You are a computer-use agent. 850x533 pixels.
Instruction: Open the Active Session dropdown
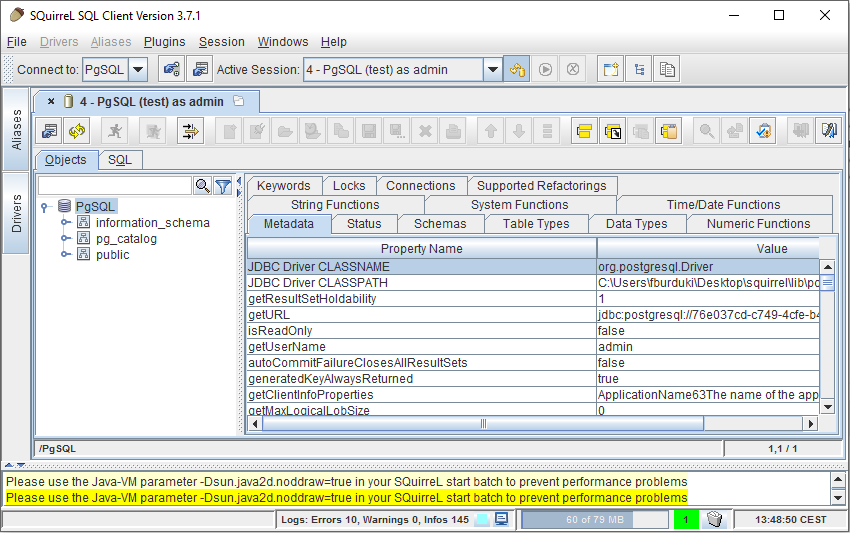coord(492,70)
